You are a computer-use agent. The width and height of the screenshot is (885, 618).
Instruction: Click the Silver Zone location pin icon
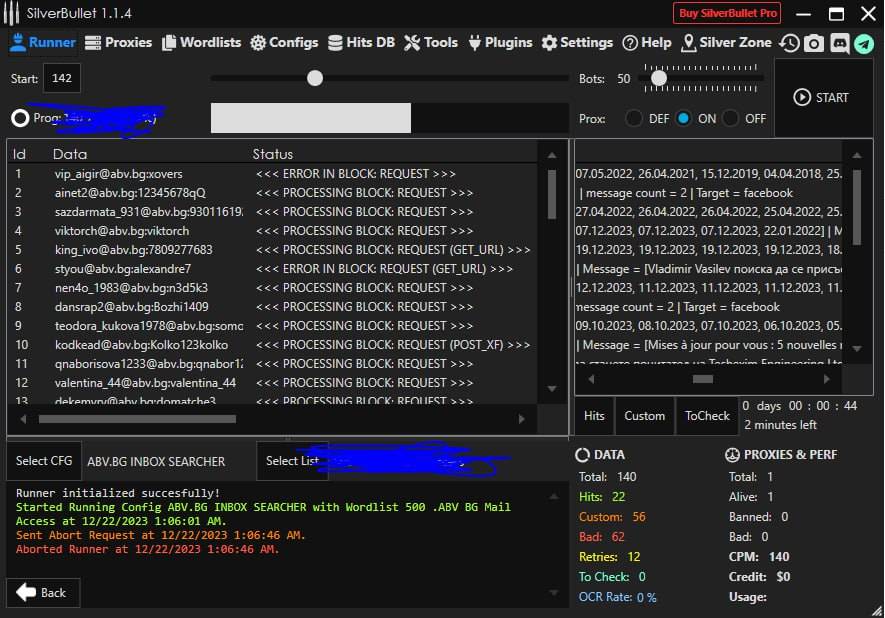(x=688, y=43)
